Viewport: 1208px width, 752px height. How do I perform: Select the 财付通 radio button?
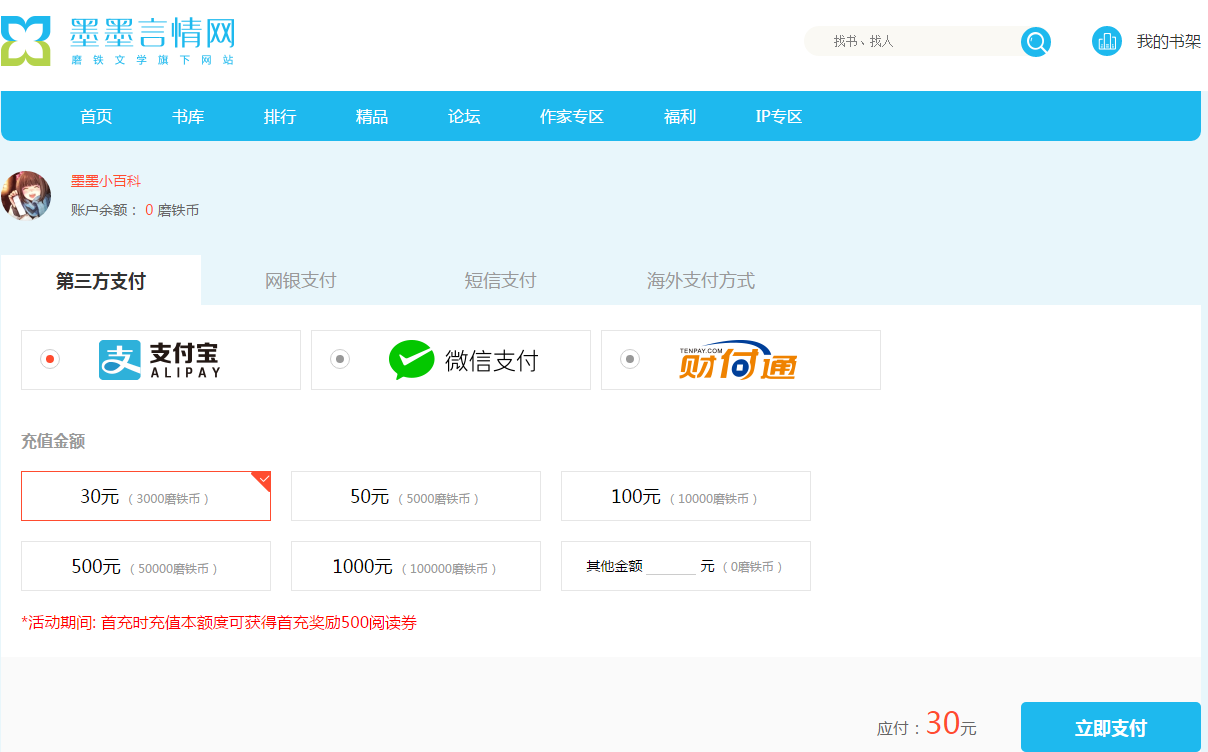630,359
